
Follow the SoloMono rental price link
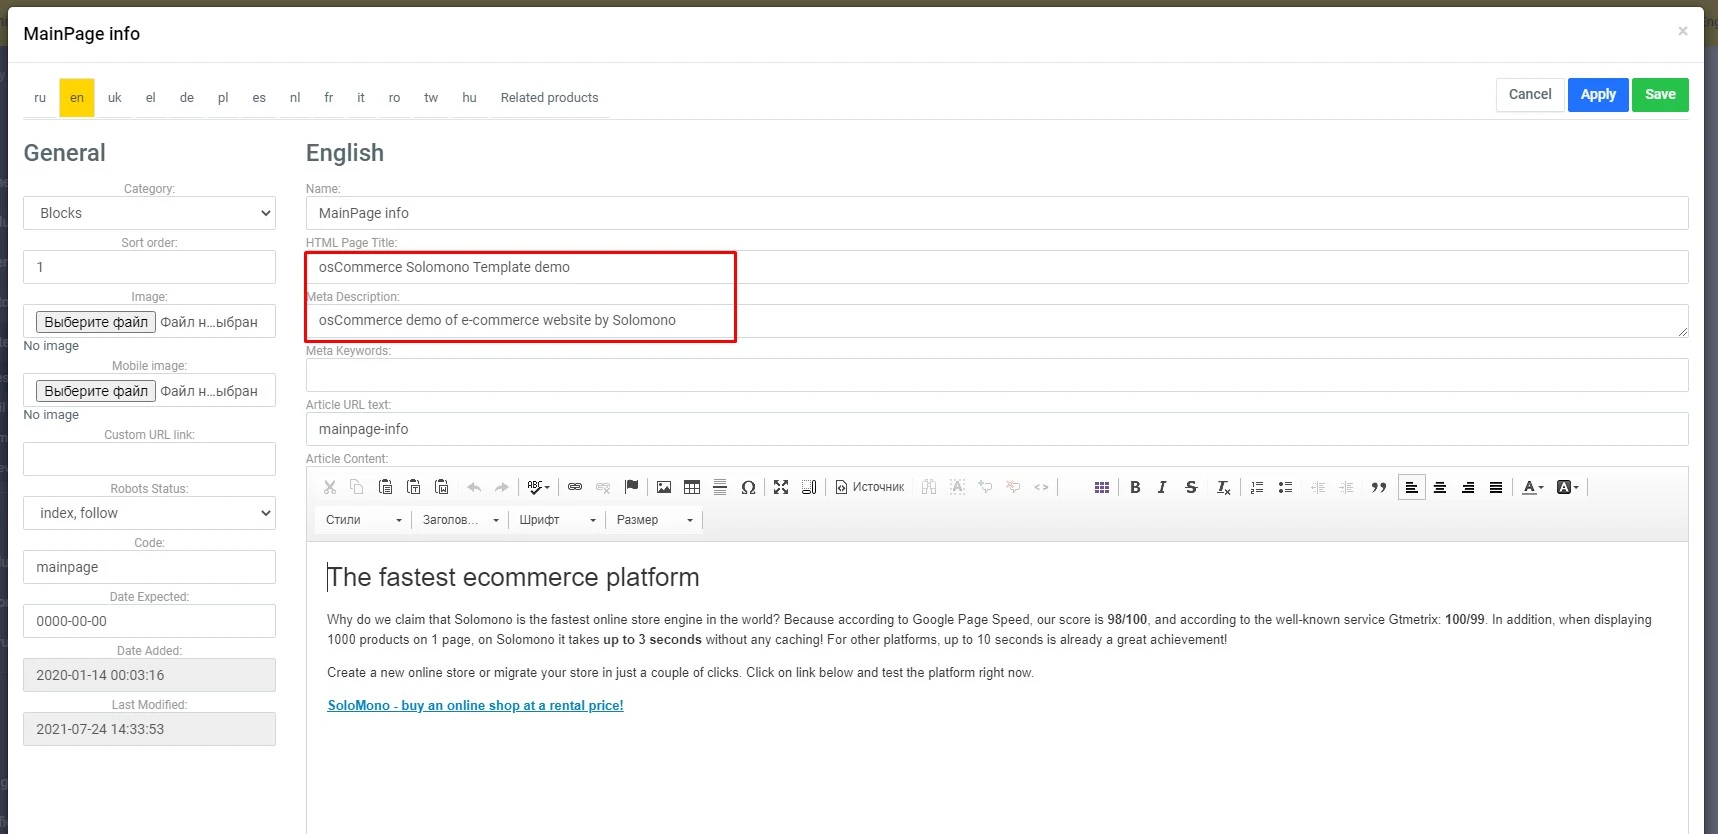[475, 705]
